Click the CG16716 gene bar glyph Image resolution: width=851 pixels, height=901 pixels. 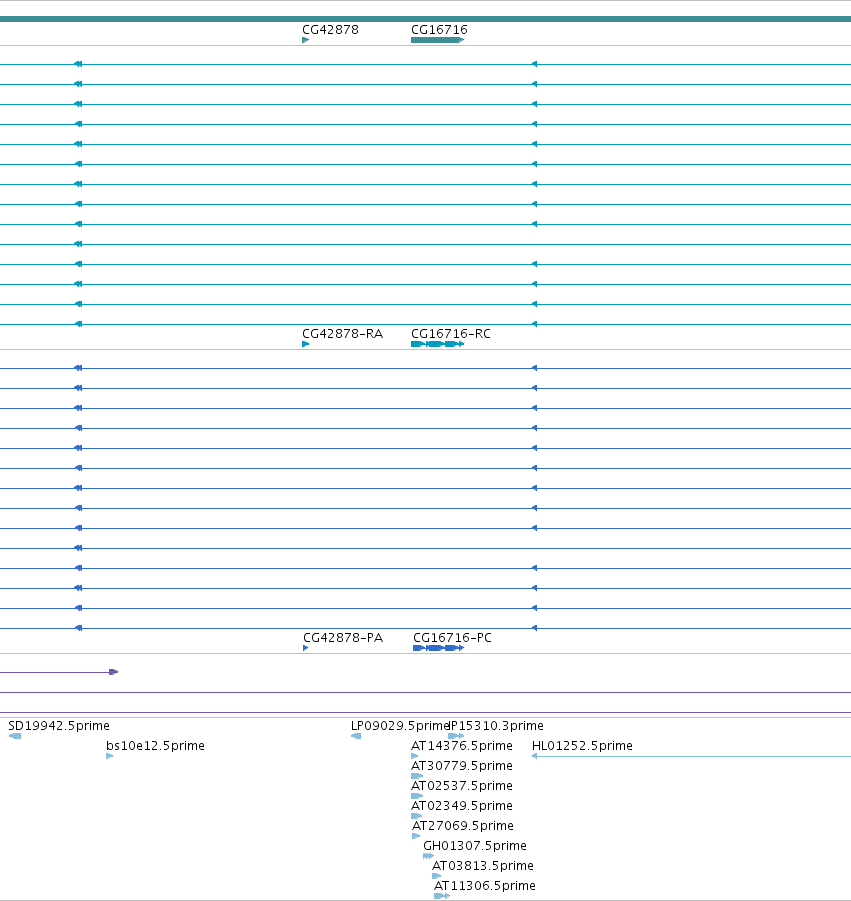coord(437,40)
